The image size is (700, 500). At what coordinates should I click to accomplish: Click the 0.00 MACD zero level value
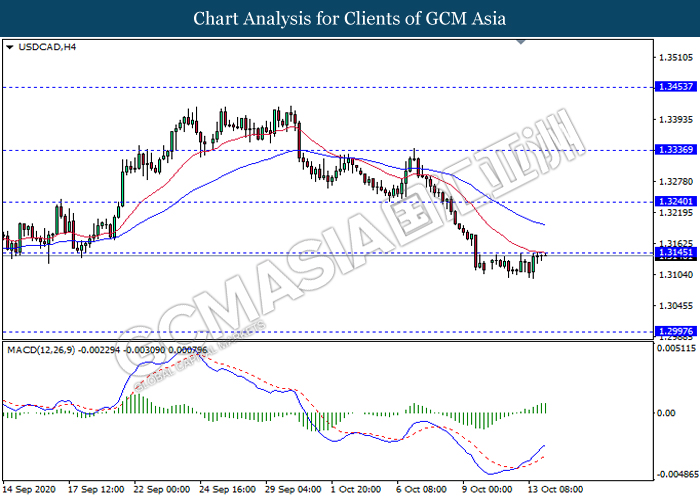point(666,413)
